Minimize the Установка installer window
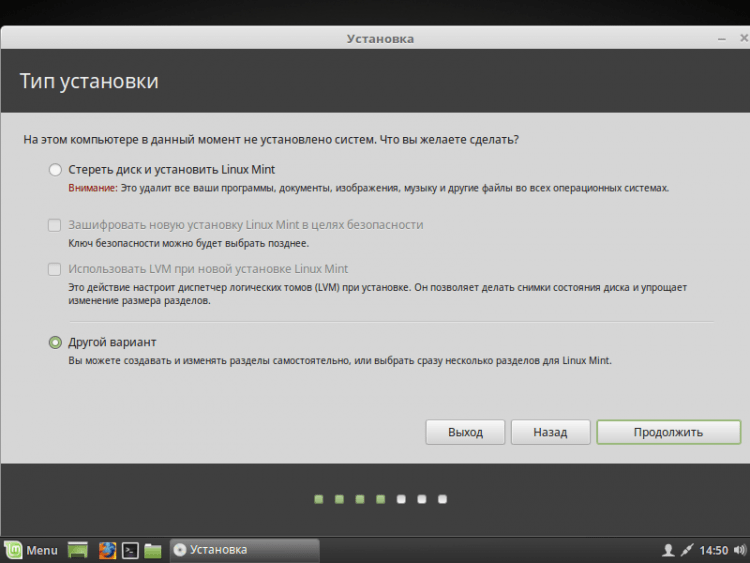Image resolution: width=750 pixels, height=563 pixels. tap(722, 39)
